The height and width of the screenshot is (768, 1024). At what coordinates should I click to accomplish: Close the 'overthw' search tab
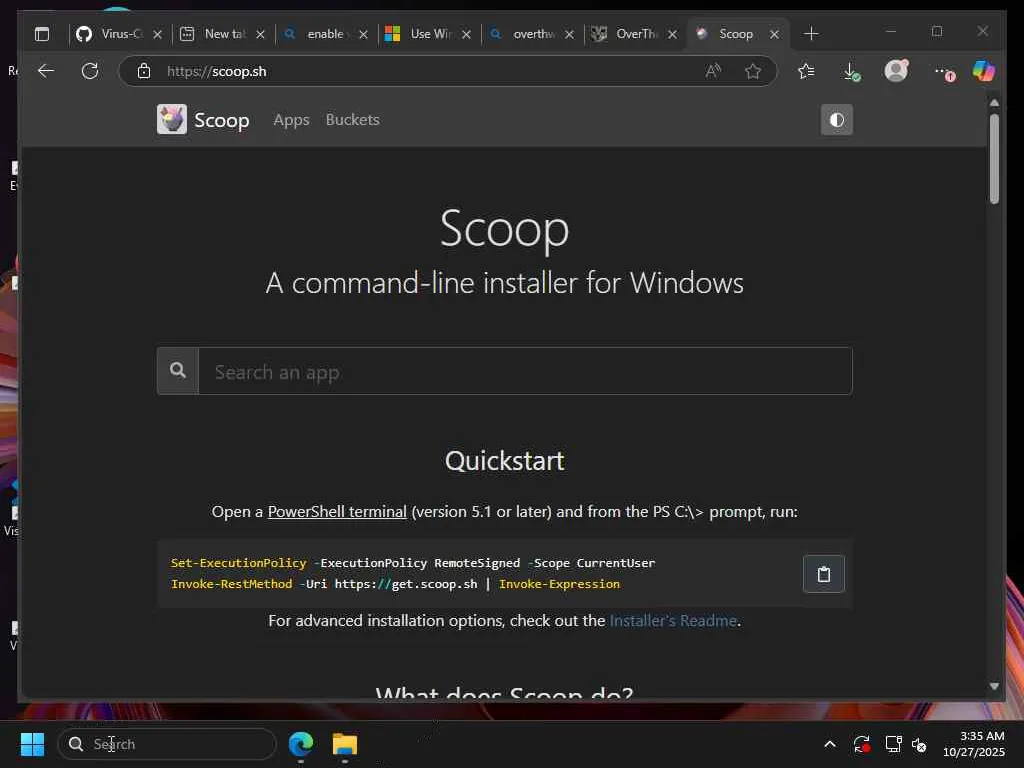pos(569,35)
